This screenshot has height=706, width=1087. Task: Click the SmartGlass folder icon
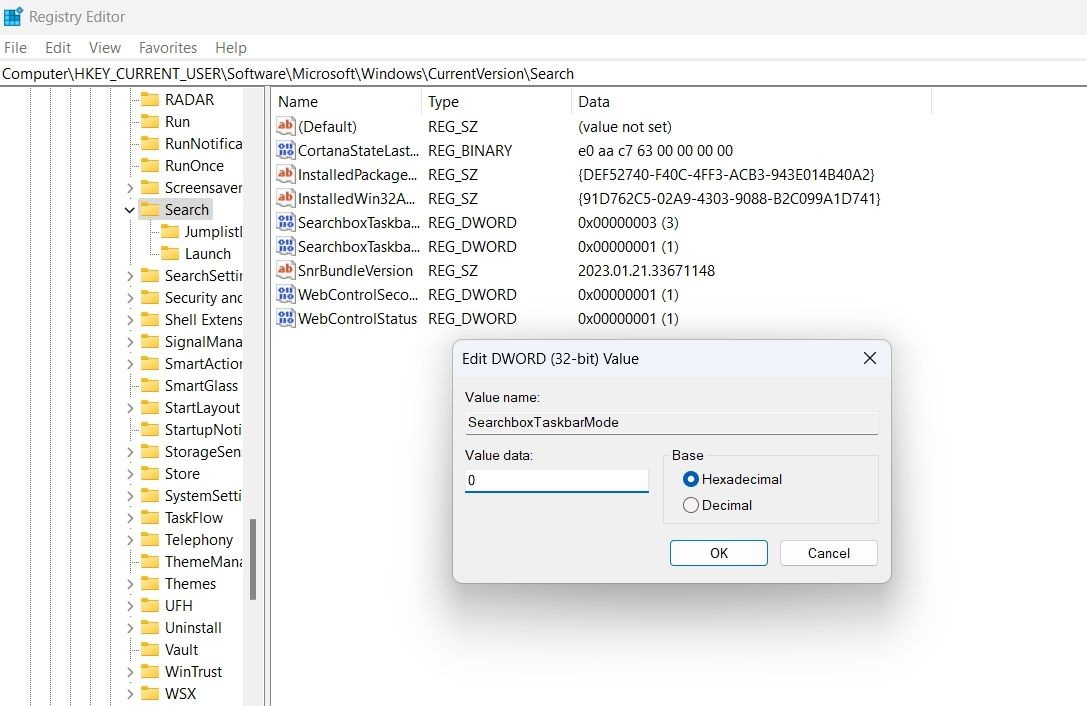point(150,386)
